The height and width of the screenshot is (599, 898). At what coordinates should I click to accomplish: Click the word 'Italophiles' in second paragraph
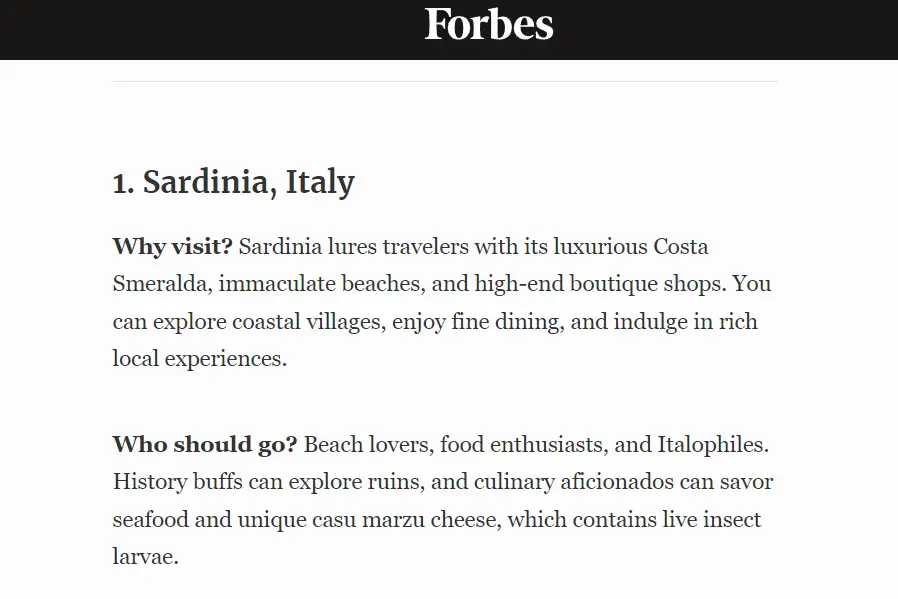(x=710, y=445)
